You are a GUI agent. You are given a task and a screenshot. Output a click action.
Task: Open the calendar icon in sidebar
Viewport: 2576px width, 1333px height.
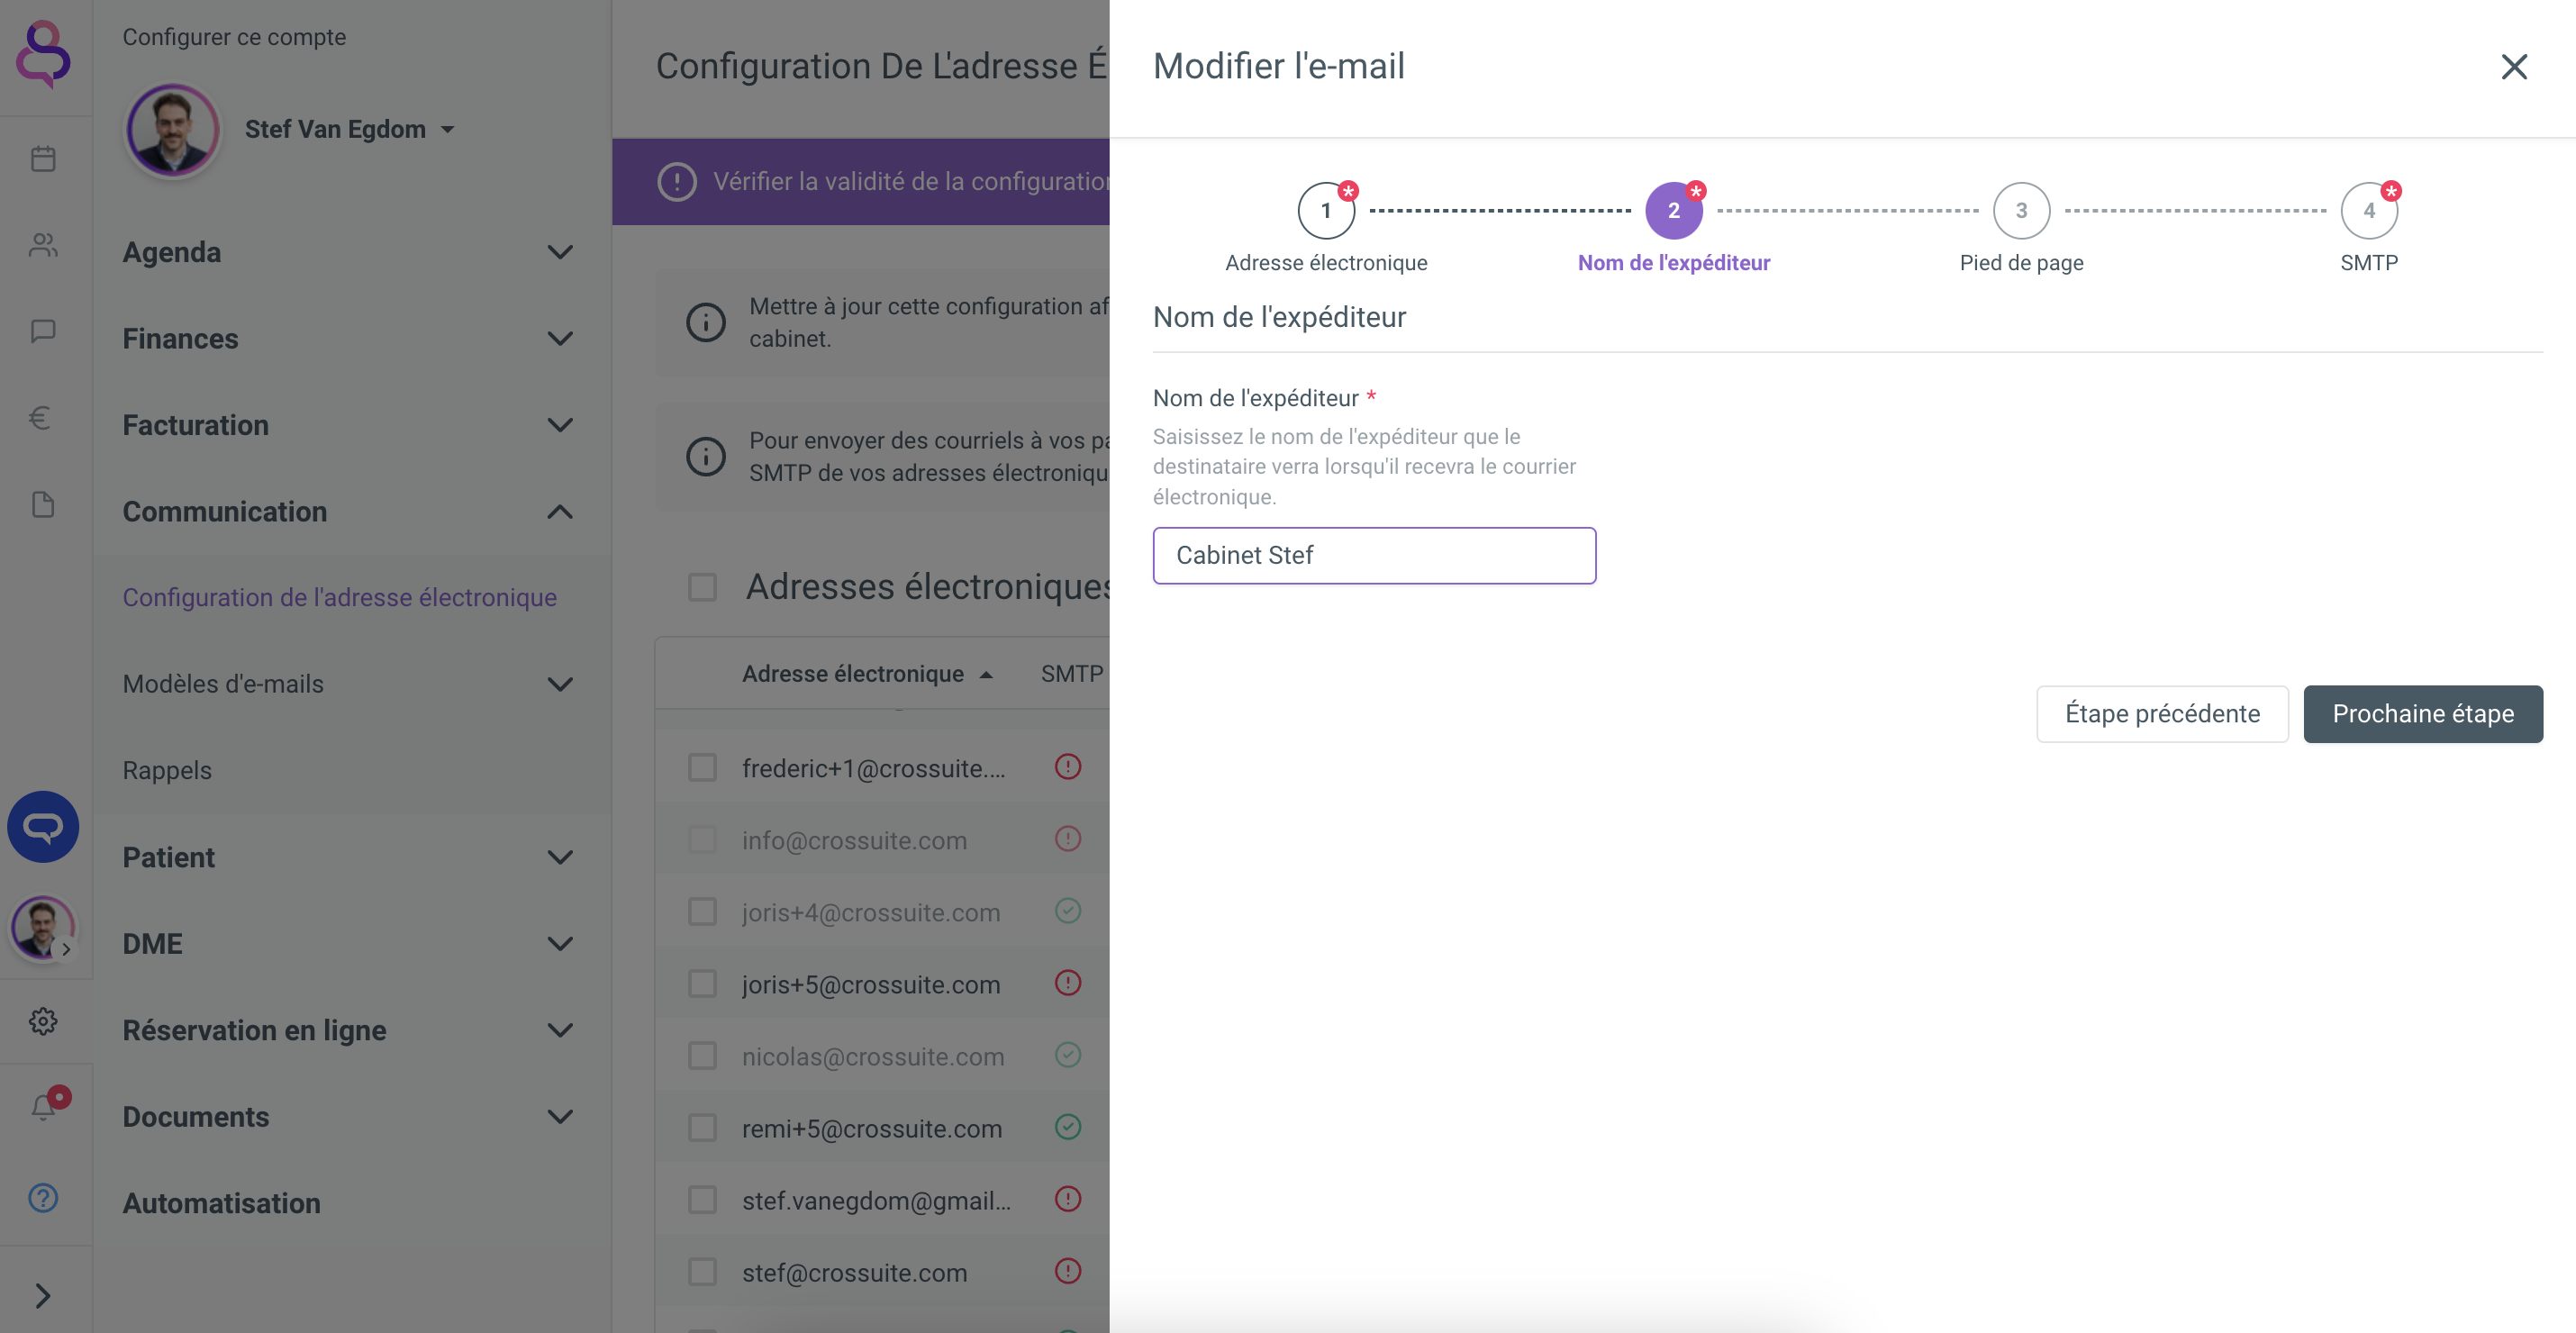pyautogui.click(x=43, y=159)
